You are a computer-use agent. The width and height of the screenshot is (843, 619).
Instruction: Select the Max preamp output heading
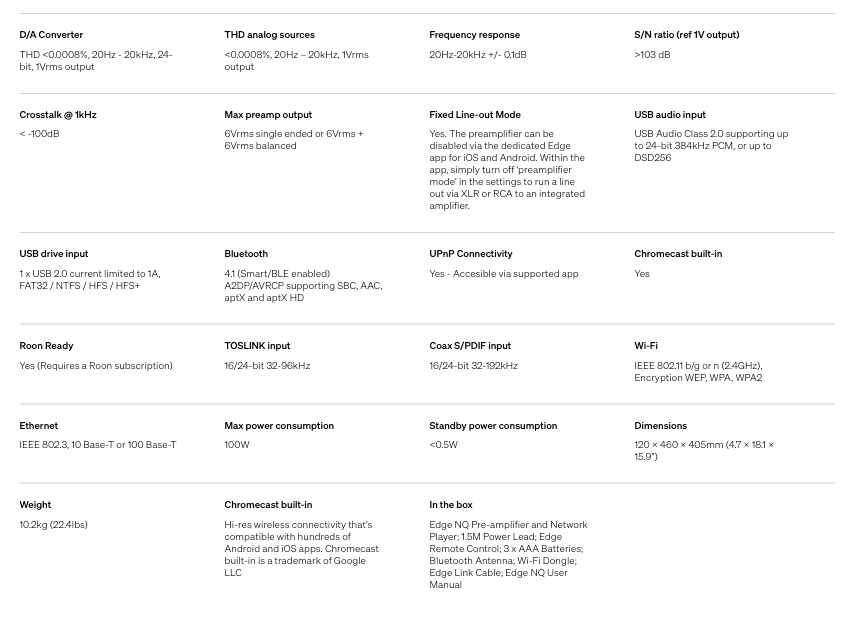click(268, 115)
